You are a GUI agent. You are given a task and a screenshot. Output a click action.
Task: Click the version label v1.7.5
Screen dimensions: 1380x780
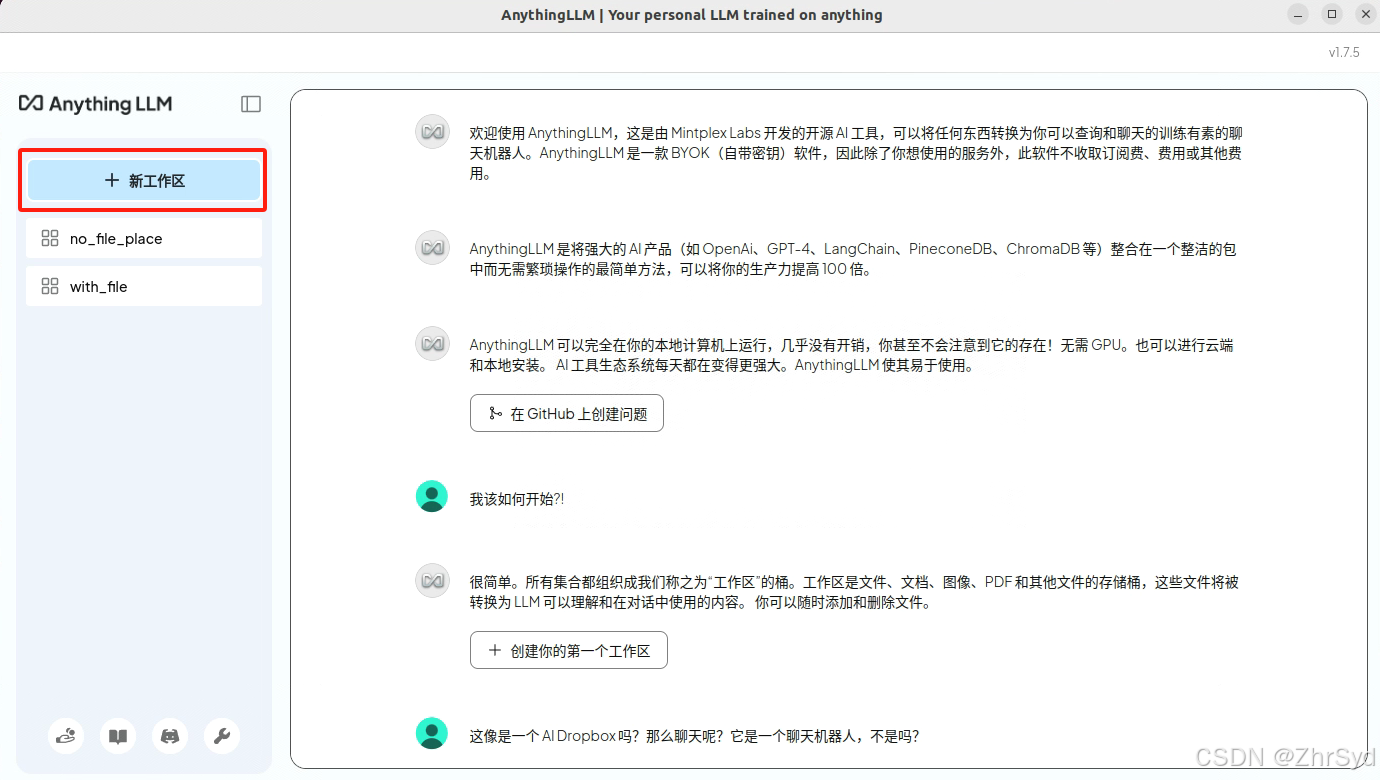1344,52
